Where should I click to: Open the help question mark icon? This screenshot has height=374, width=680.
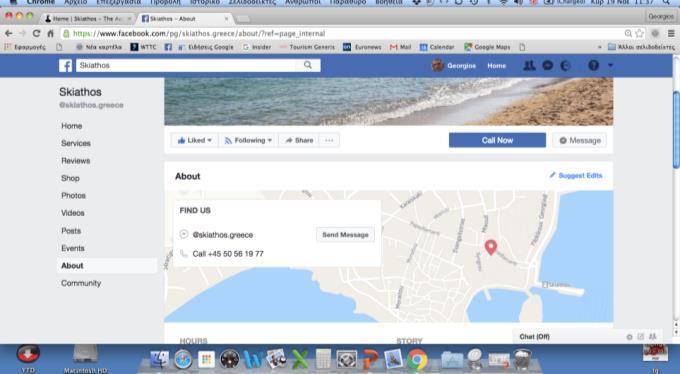[594, 66]
